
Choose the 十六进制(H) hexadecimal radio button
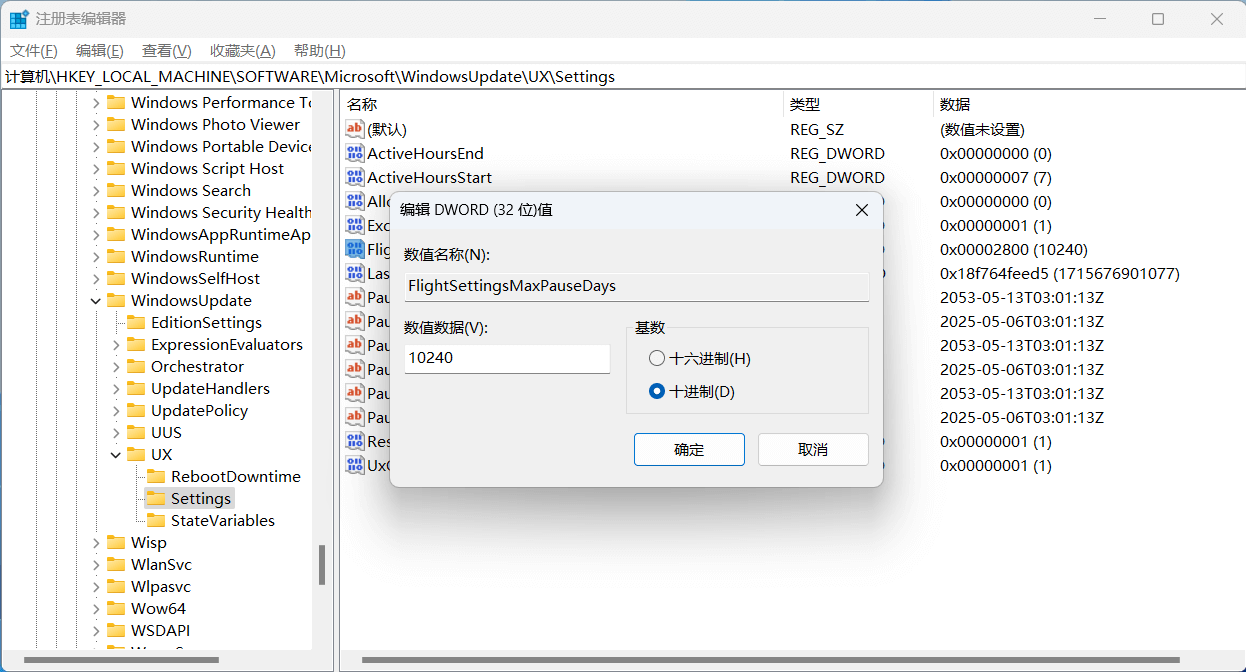(x=657, y=358)
